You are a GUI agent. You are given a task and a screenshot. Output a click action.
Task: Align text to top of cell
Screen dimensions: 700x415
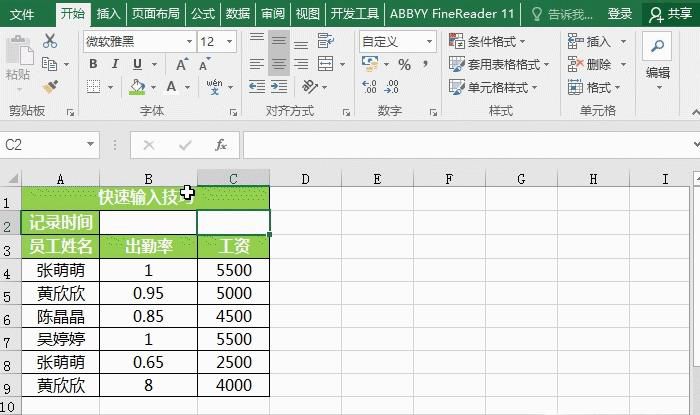coord(257,38)
